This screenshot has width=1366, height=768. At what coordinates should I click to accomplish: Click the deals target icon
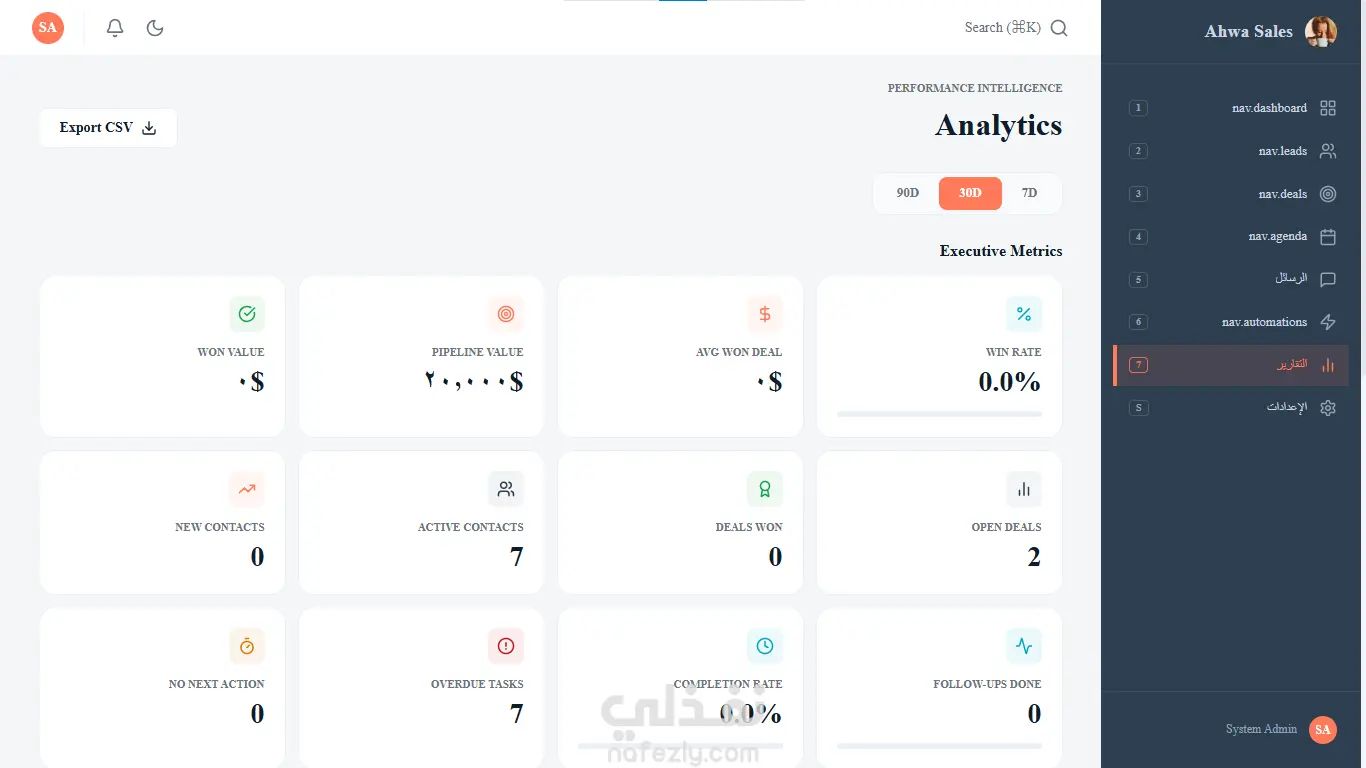(x=1328, y=194)
